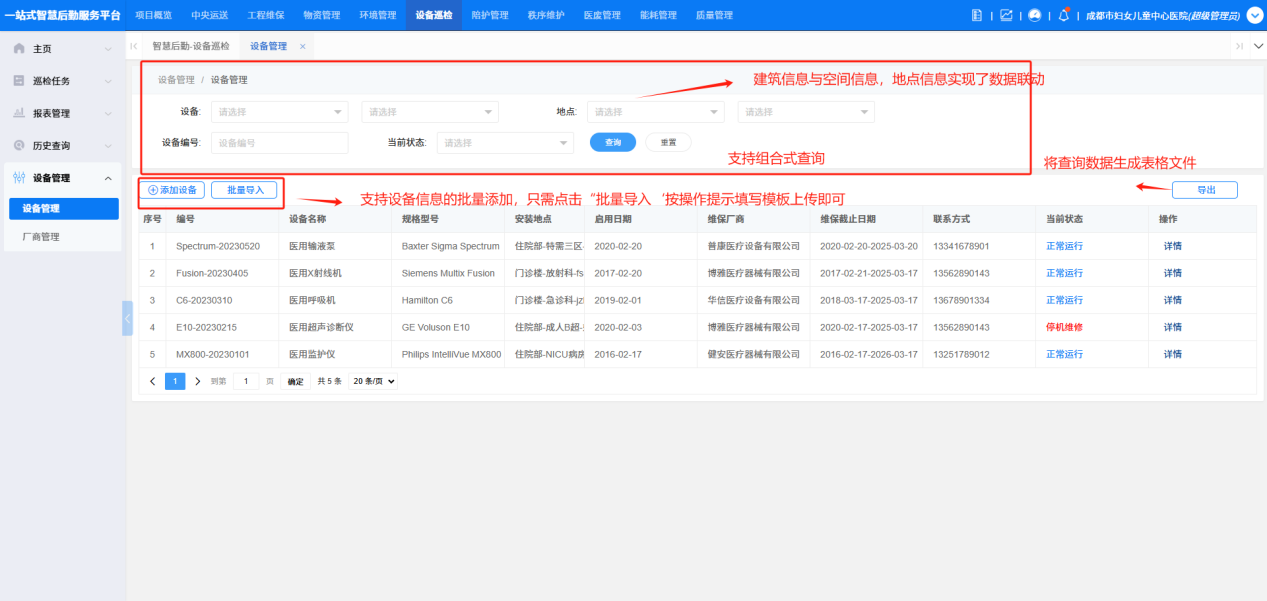
Task: Open 厂商管理 in the sidebar
Action: (41, 237)
